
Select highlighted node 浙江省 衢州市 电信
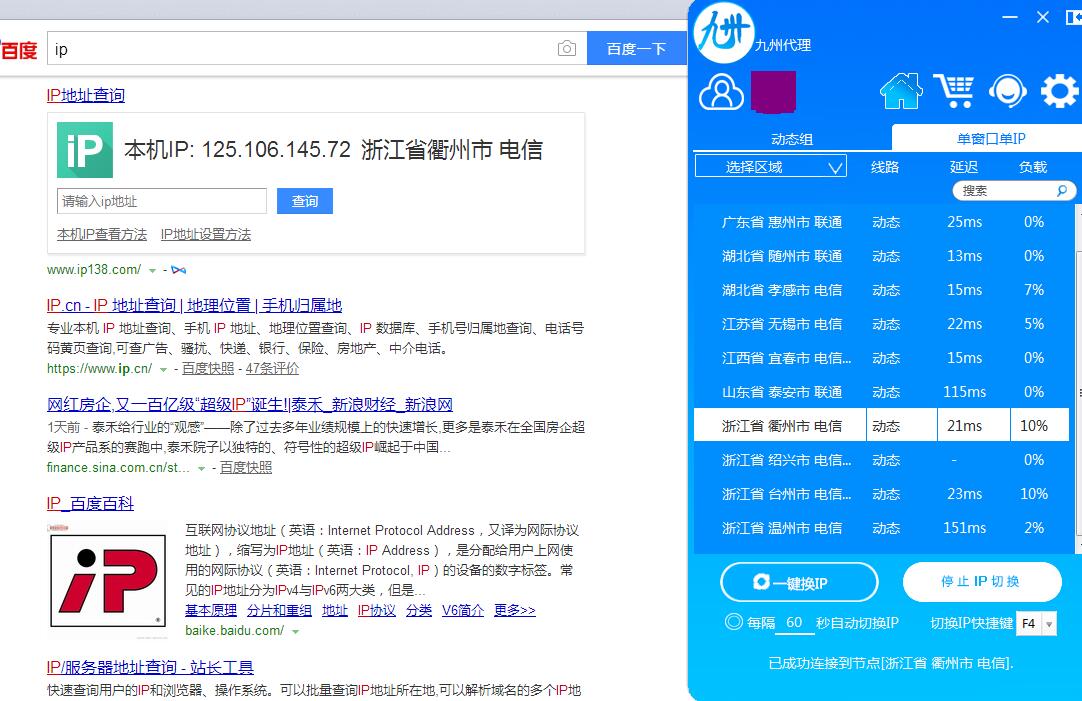881,426
